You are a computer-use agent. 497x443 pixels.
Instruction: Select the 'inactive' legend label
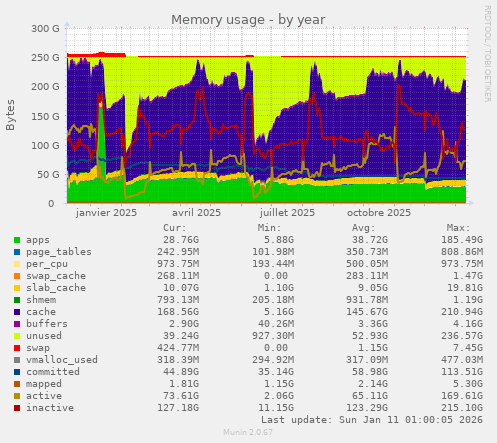(x=50, y=408)
